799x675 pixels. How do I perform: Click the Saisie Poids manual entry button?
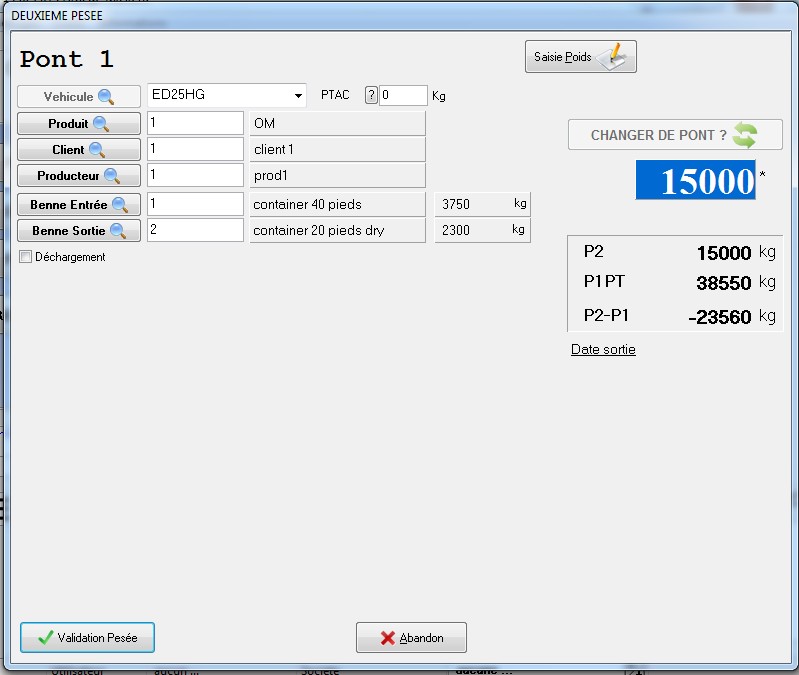(580, 57)
